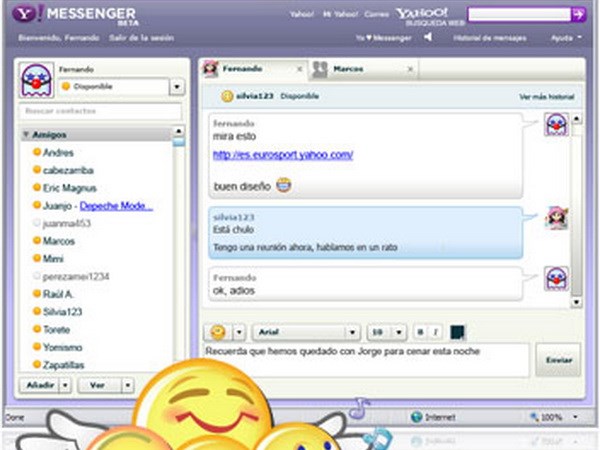Screen dimensions: 600x450
Task: Close the Fernando conversation tab
Action: click(x=298, y=70)
